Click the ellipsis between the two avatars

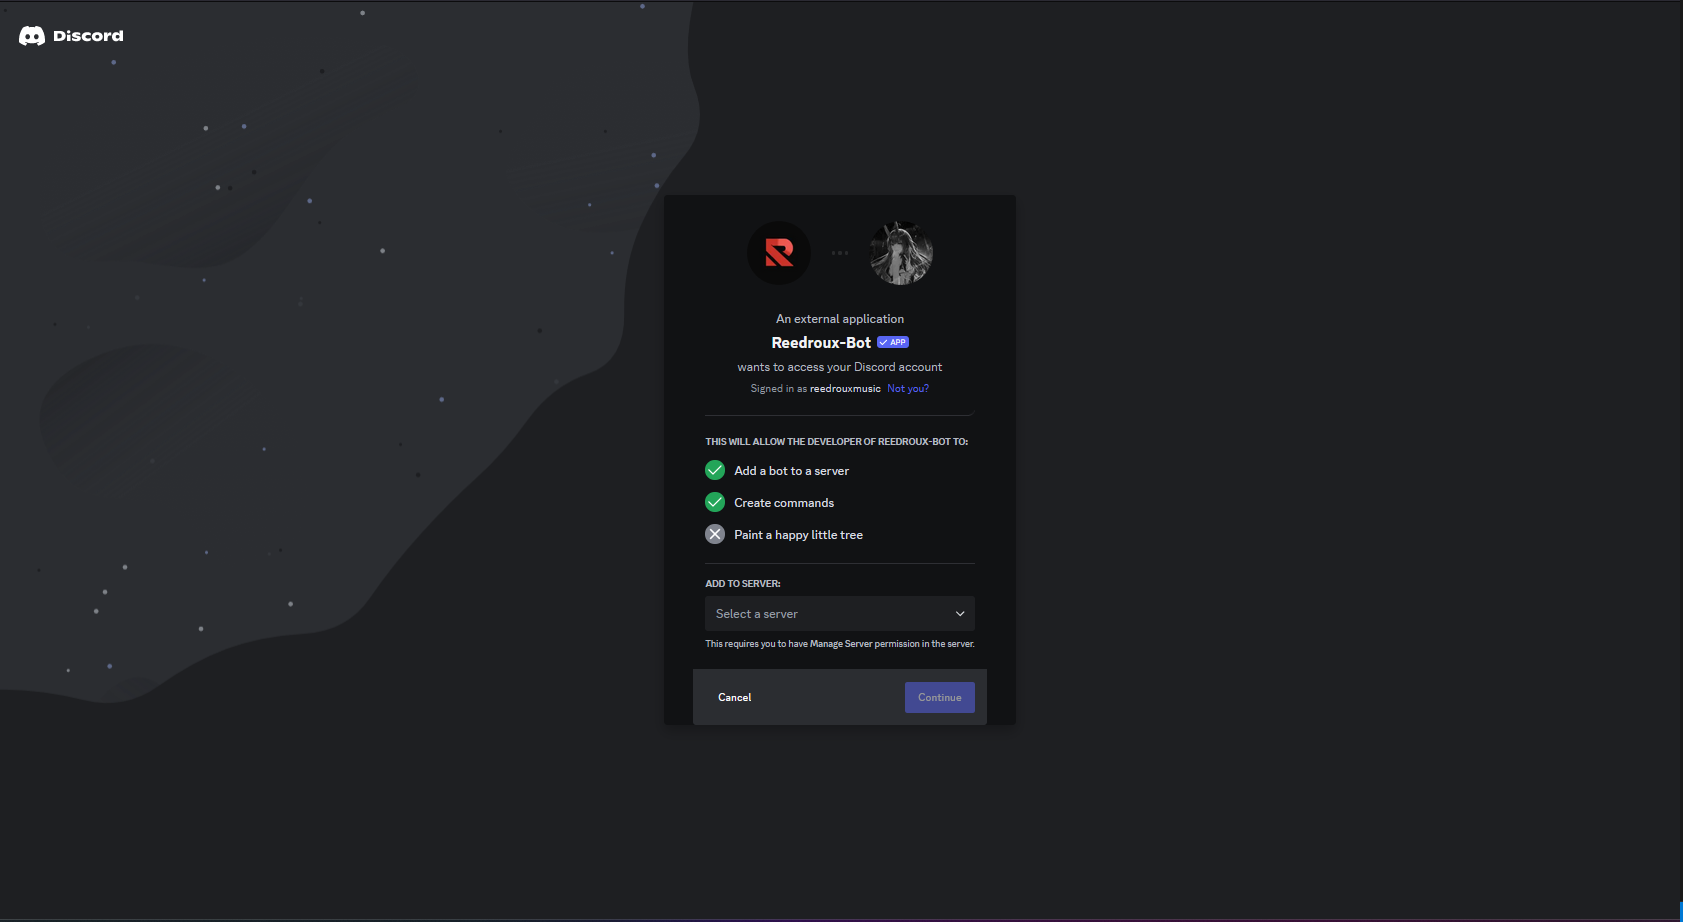pyautogui.click(x=840, y=253)
